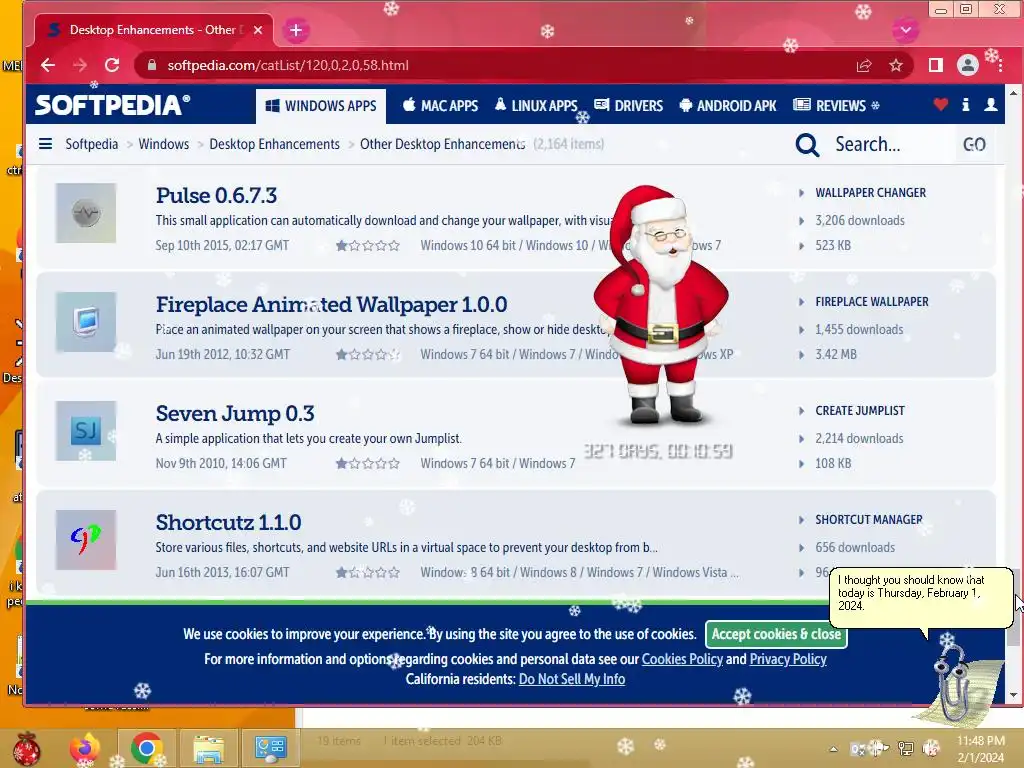
Task: Click the '2,214 downloads' text
Action: (x=859, y=439)
